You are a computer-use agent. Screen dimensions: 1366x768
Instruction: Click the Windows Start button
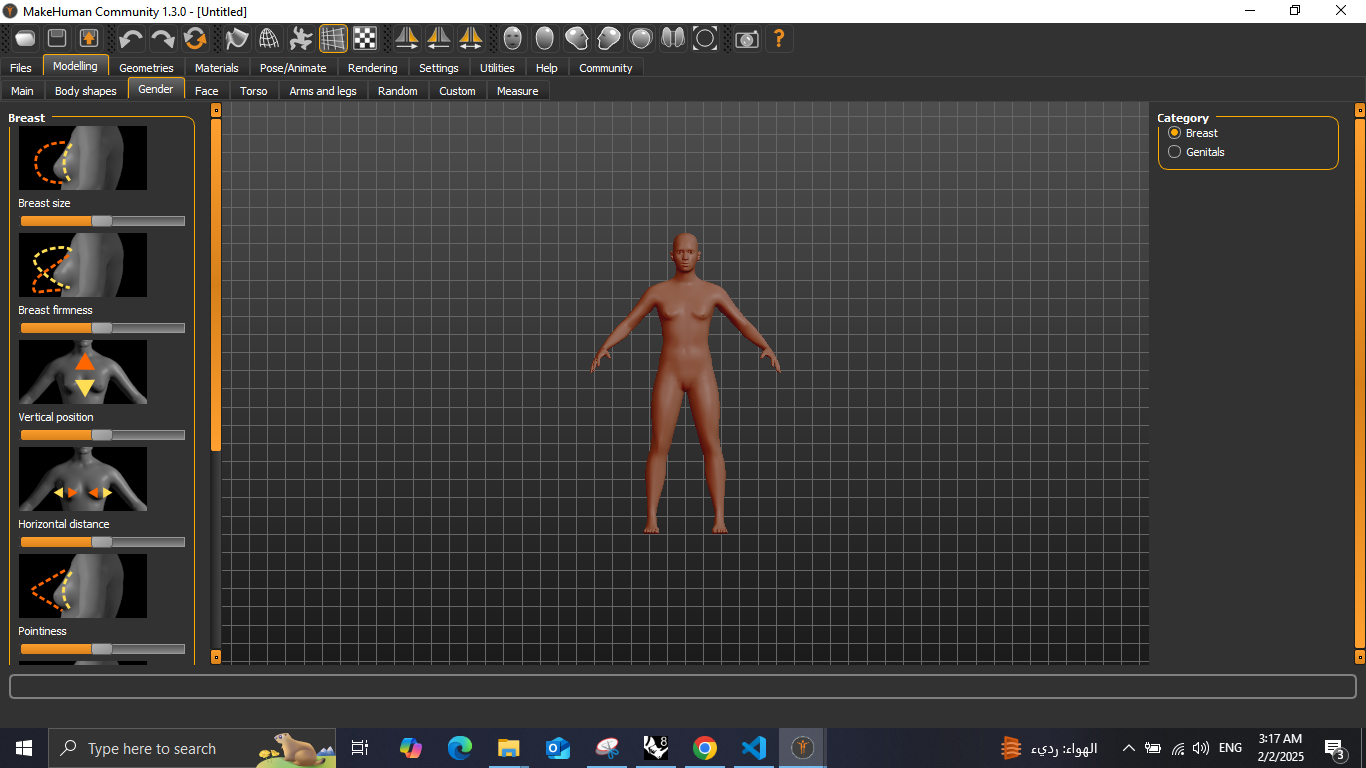point(24,748)
